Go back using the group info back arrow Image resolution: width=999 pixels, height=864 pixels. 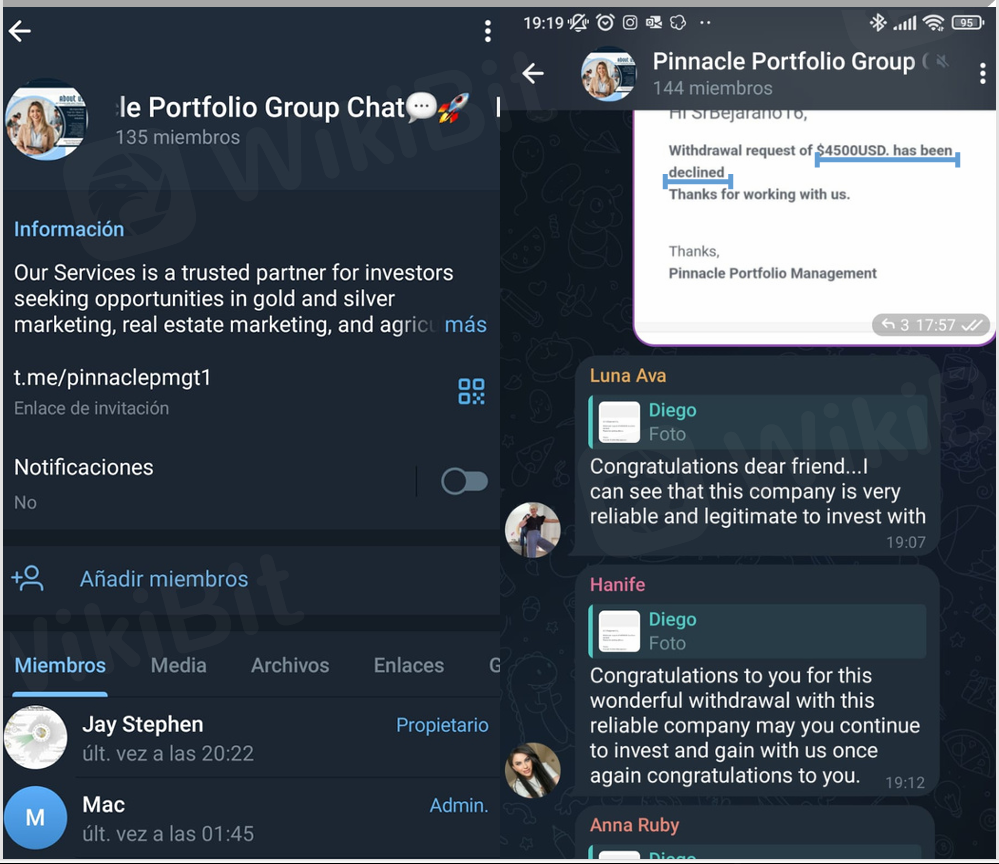(x=20, y=31)
